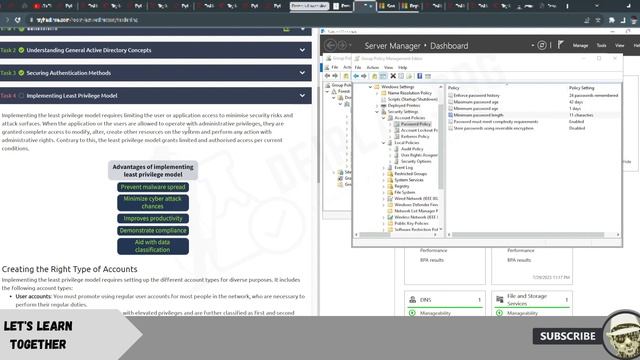Select Name Resolution Policy in the tree

click(409, 93)
